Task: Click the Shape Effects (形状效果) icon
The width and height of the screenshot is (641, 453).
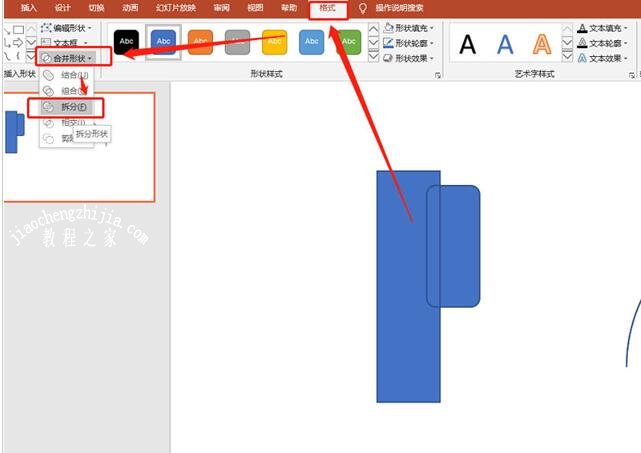Action: click(x=388, y=58)
